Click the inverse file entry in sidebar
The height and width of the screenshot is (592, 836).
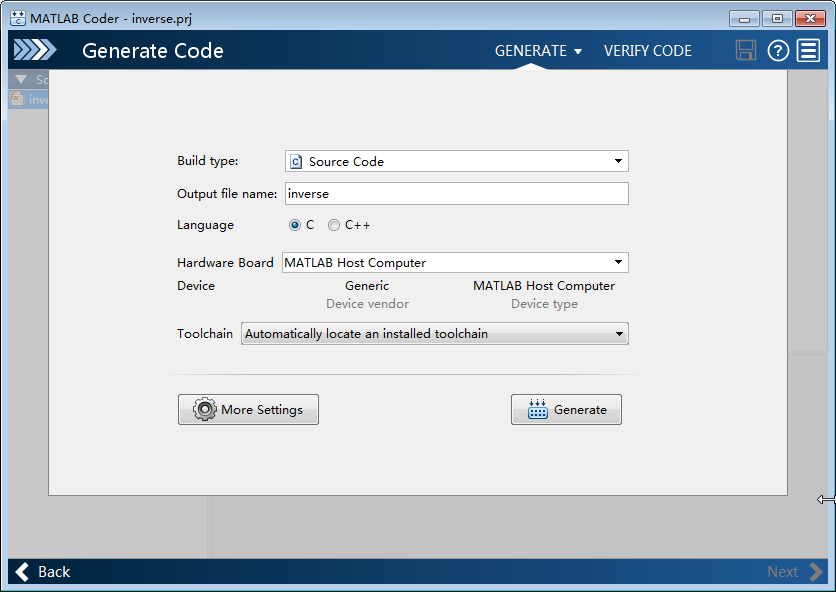tap(29, 100)
